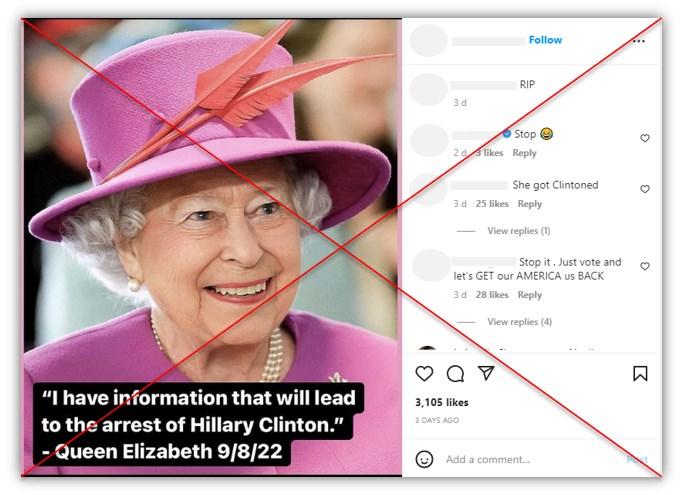Image resolution: width=682 pixels, height=495 pixels.
Task: Reply to the 'Stop' comment
Action: [x=524, y=153]
